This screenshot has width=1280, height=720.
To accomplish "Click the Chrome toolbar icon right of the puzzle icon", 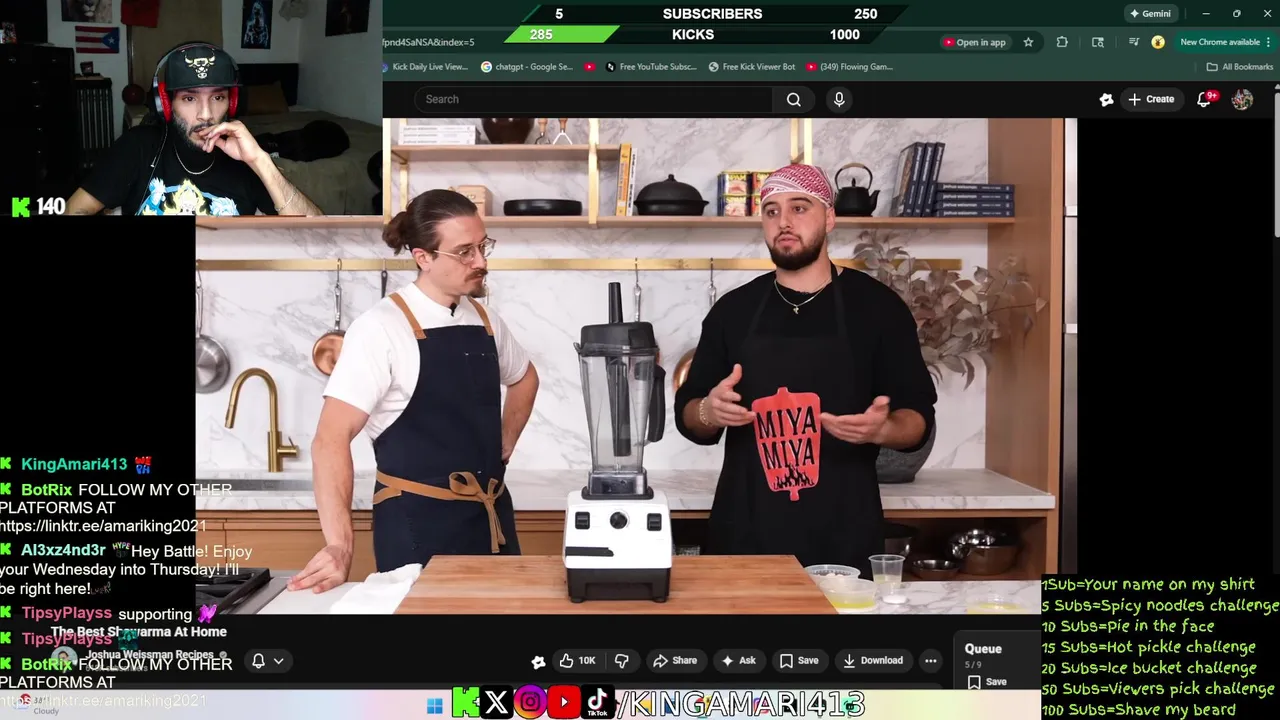I will tap(1098, 42).
